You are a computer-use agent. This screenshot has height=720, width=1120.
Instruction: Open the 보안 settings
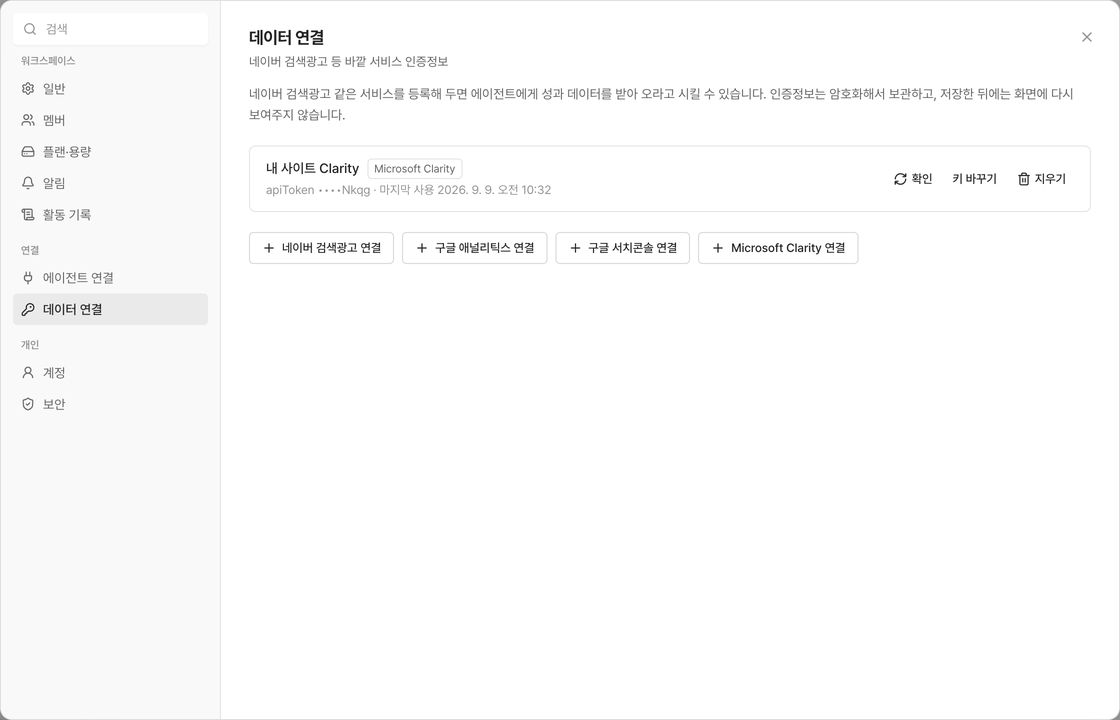click(111, 404)
